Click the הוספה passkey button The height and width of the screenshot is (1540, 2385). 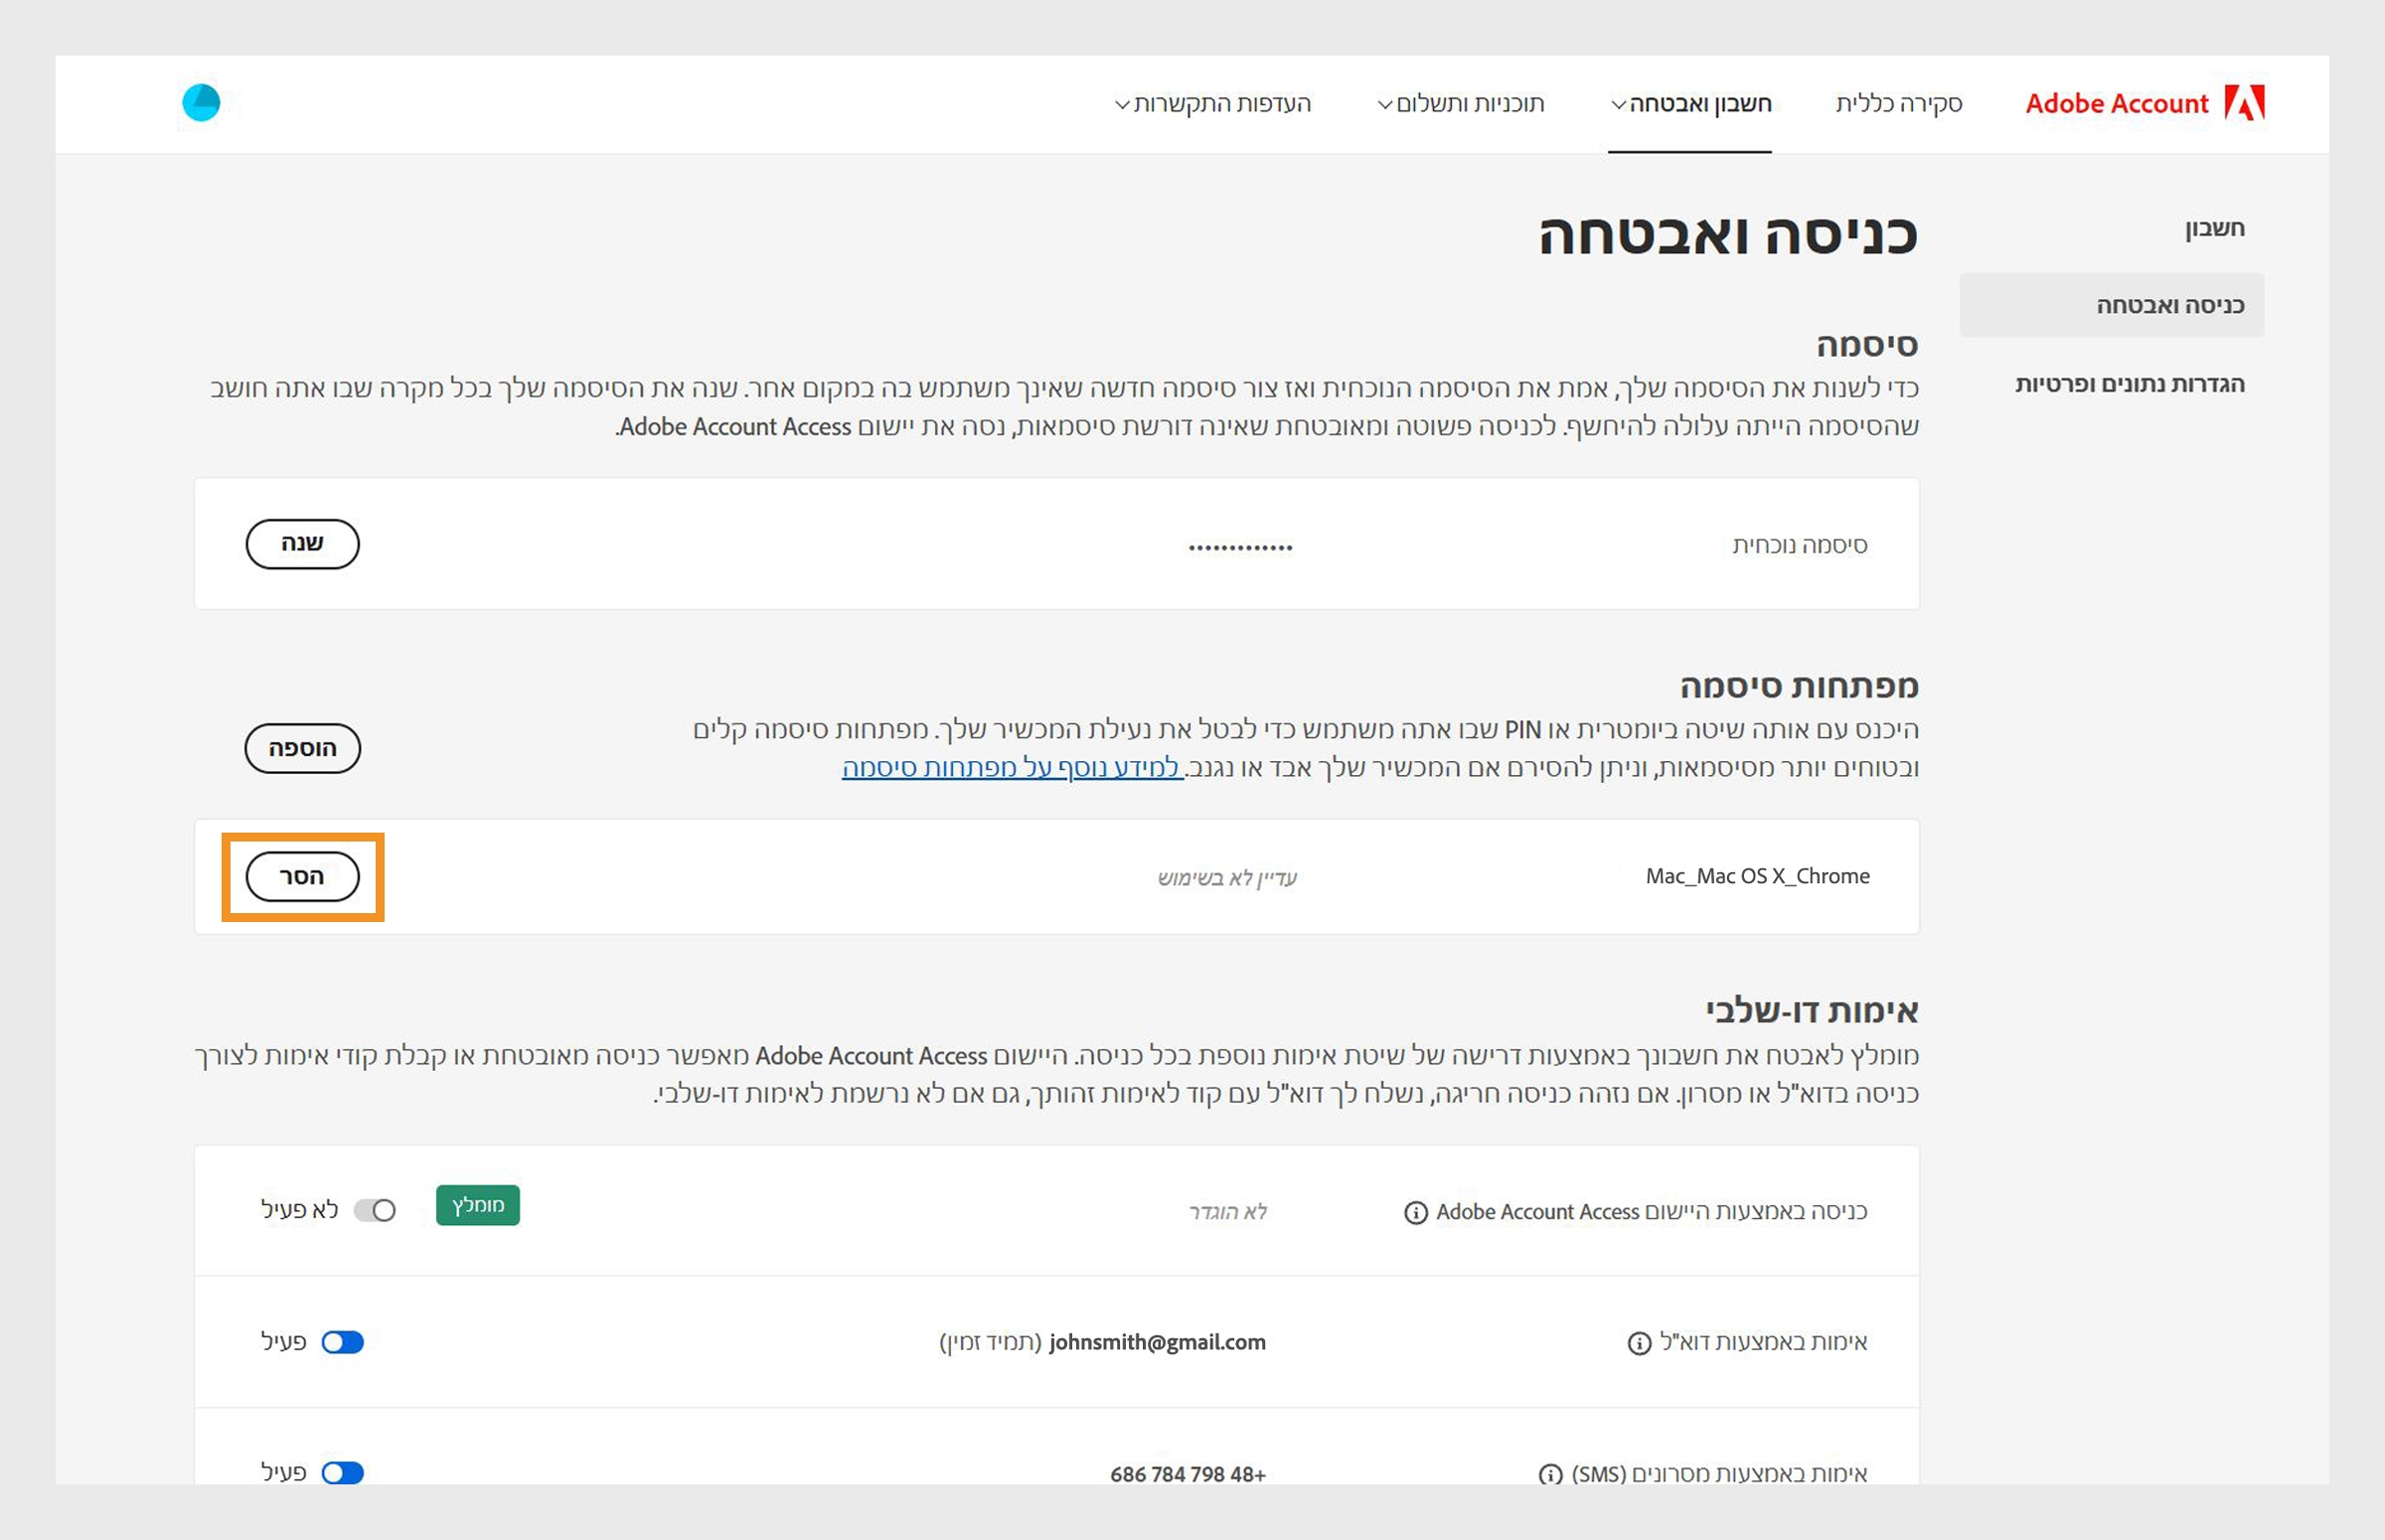[302, 749]
